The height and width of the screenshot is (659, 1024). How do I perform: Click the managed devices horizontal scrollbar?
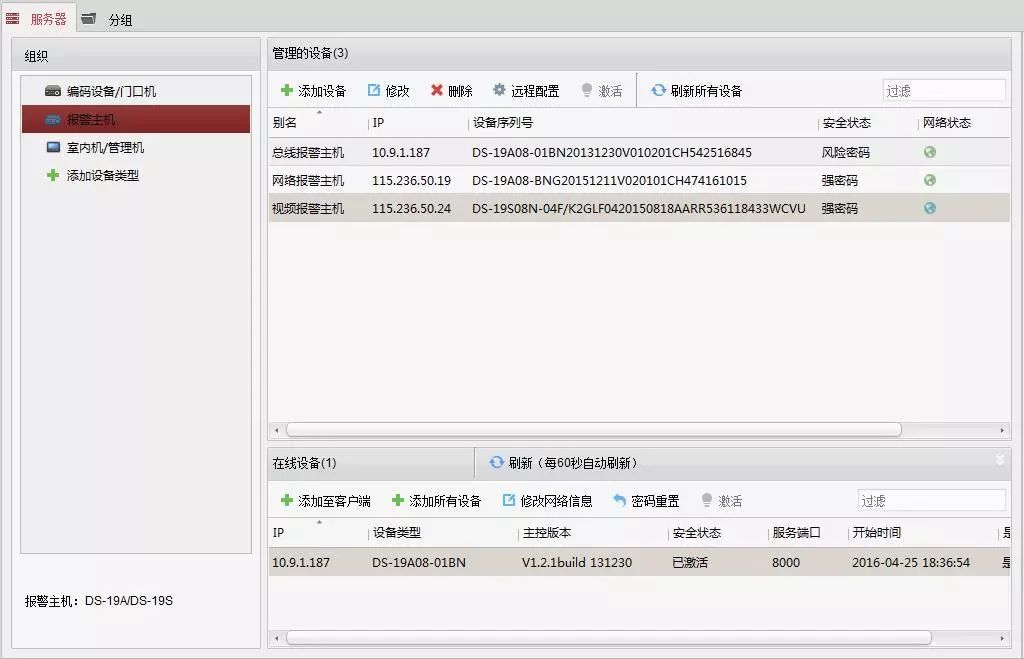tap(593, 430)
